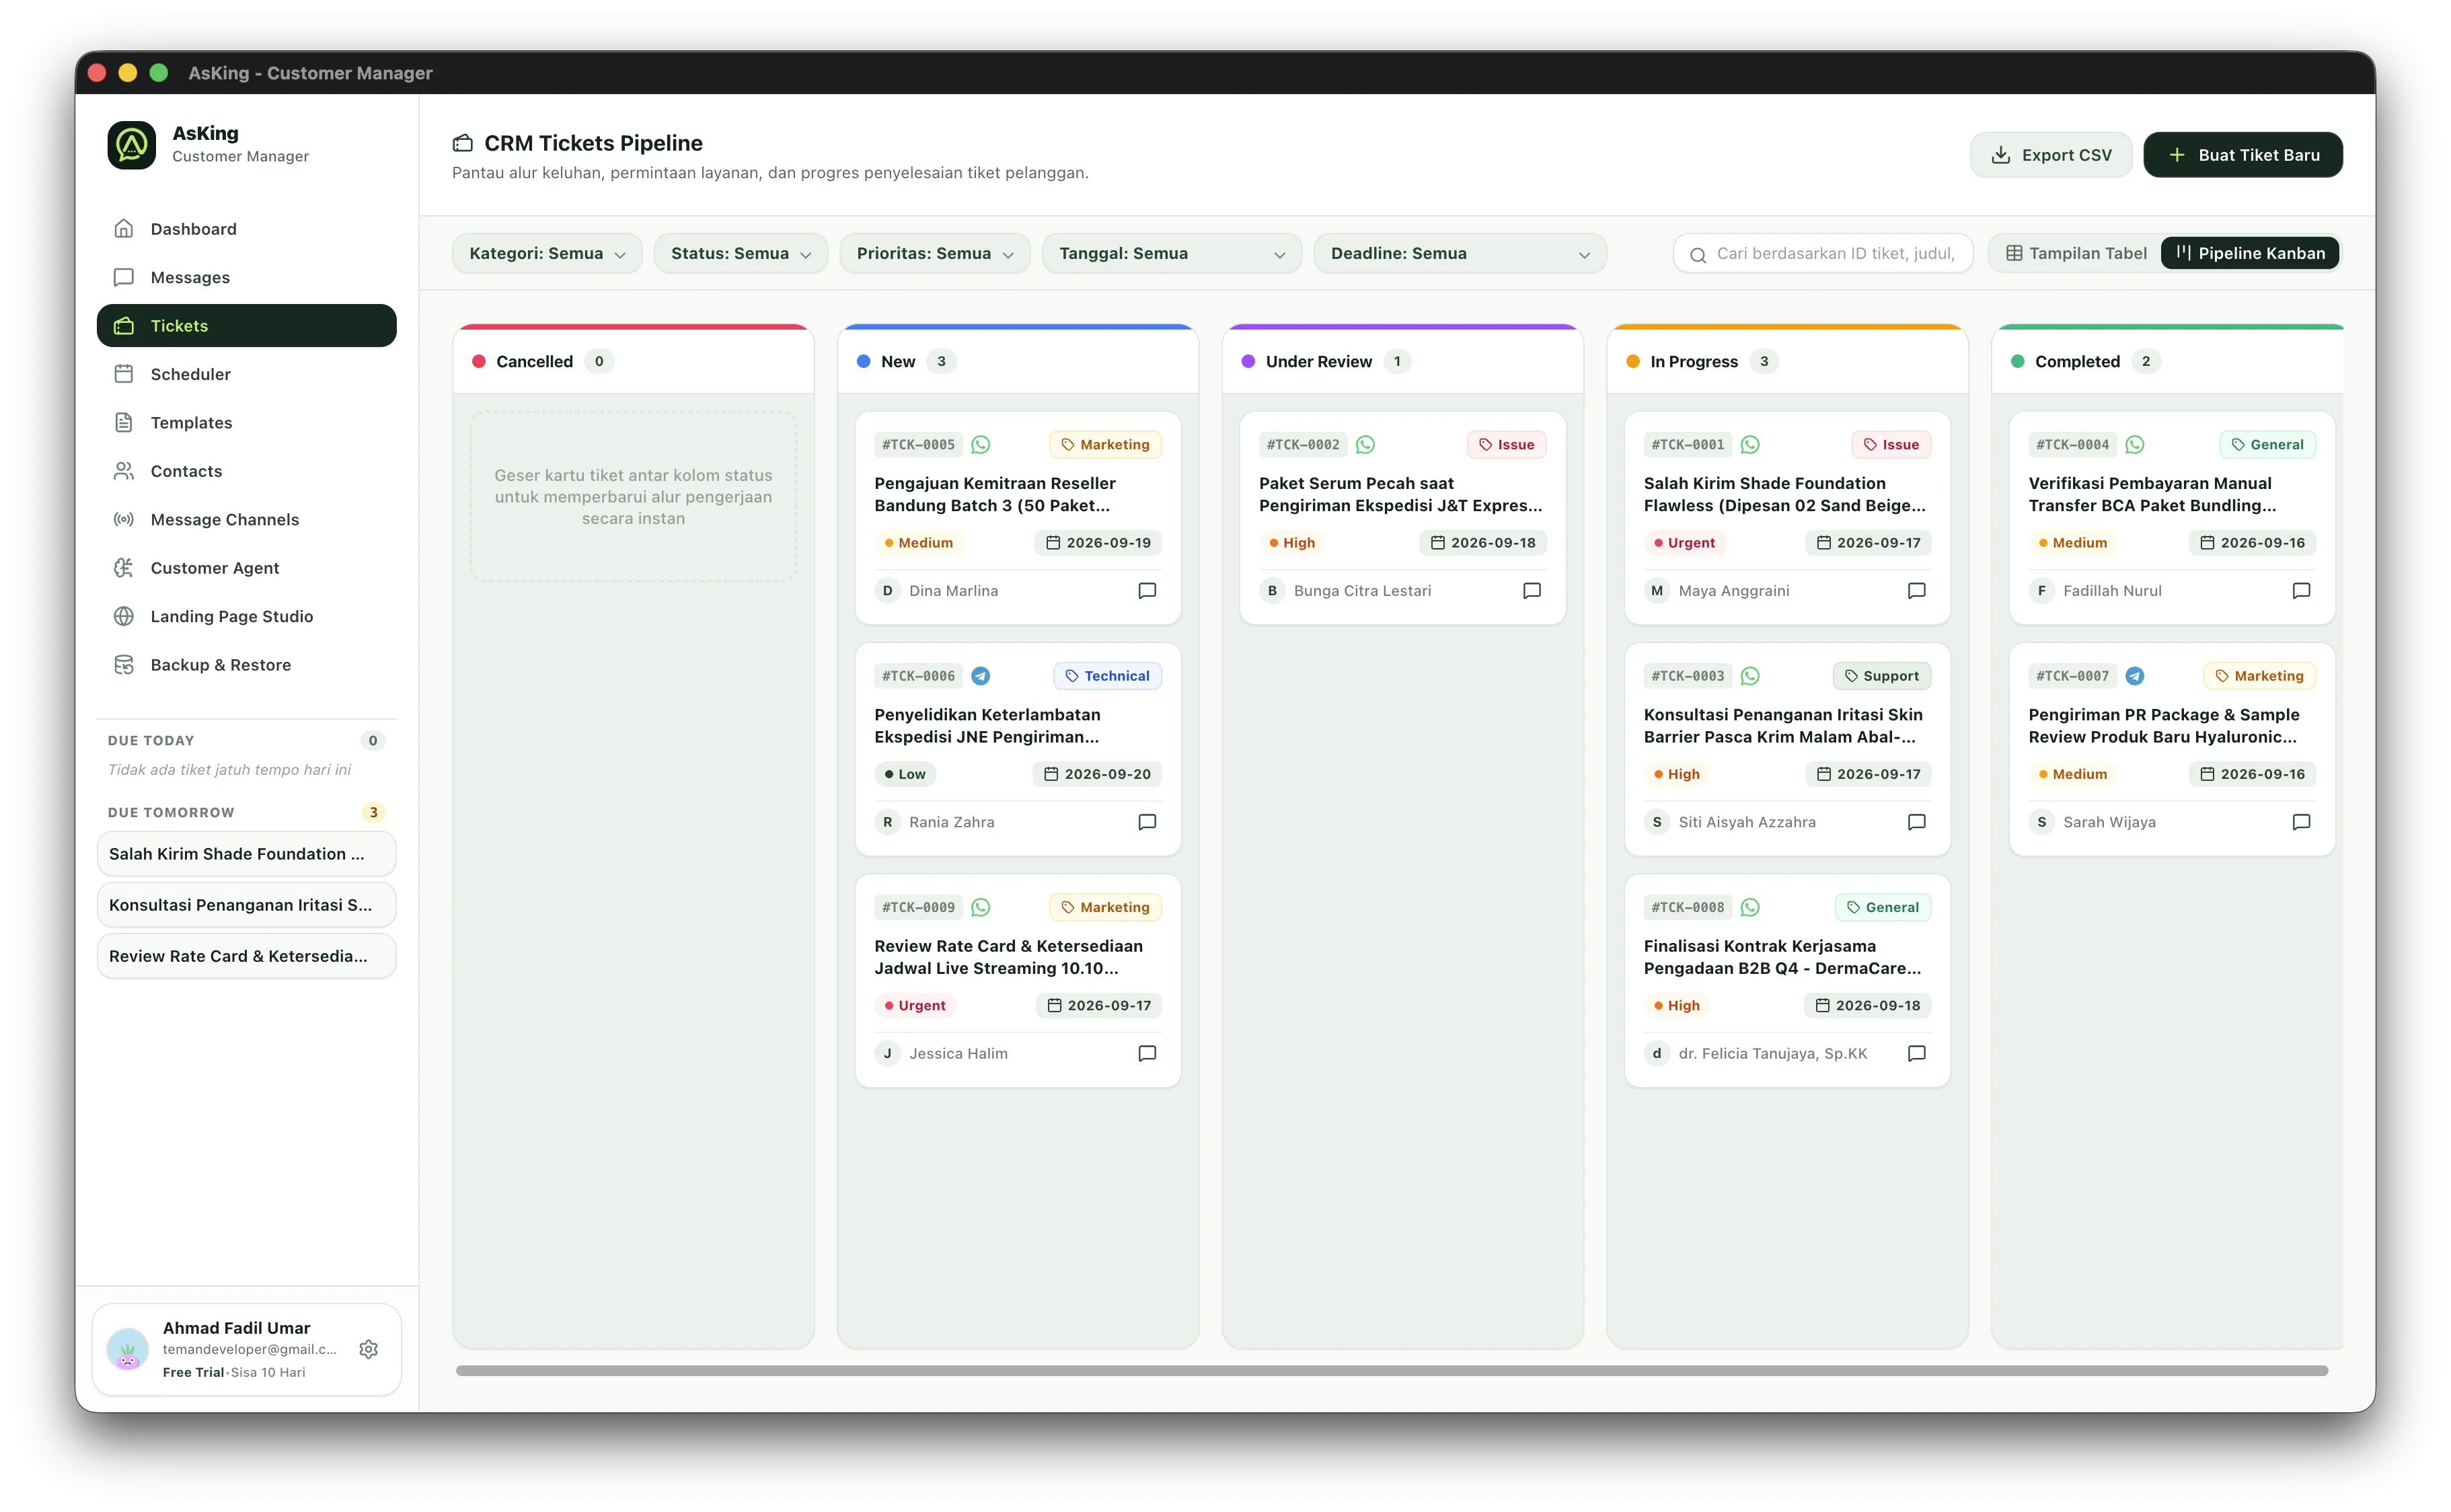Click Export CSV button
2451x1512 pixels.
(2050, 155)
